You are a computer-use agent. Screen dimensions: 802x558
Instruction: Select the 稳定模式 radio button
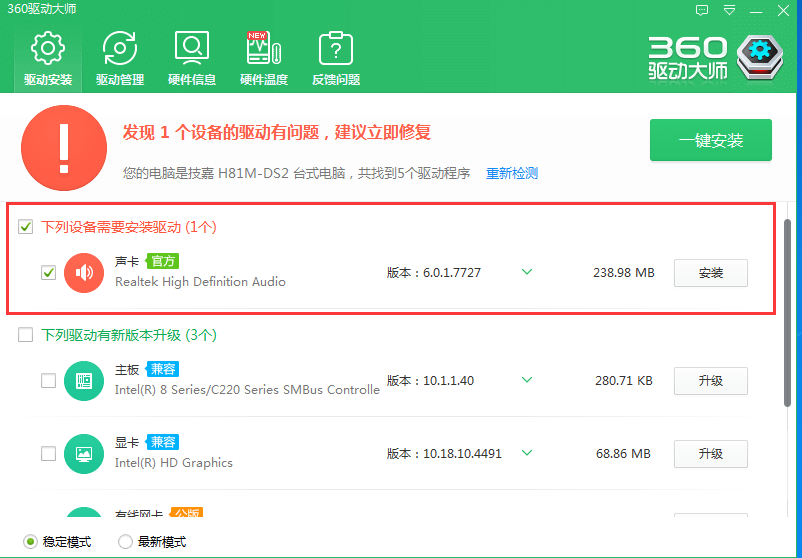point(30,541)
